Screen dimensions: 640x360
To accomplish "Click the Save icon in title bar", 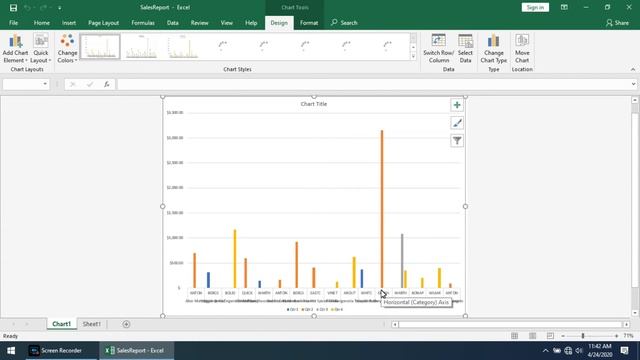I will (x=13, y=7).
